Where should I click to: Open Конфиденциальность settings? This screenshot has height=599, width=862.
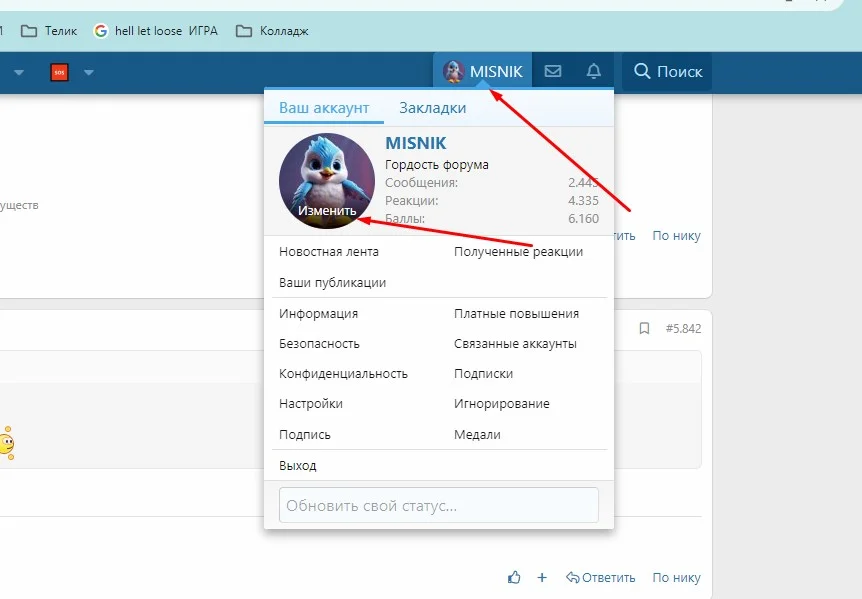tap(343, 374)
